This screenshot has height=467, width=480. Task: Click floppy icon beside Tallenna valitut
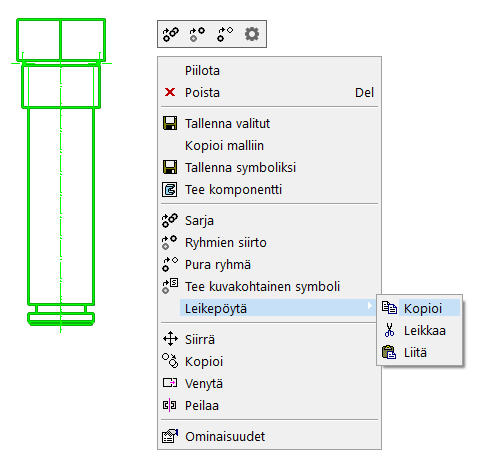click(x=170, y=123)
